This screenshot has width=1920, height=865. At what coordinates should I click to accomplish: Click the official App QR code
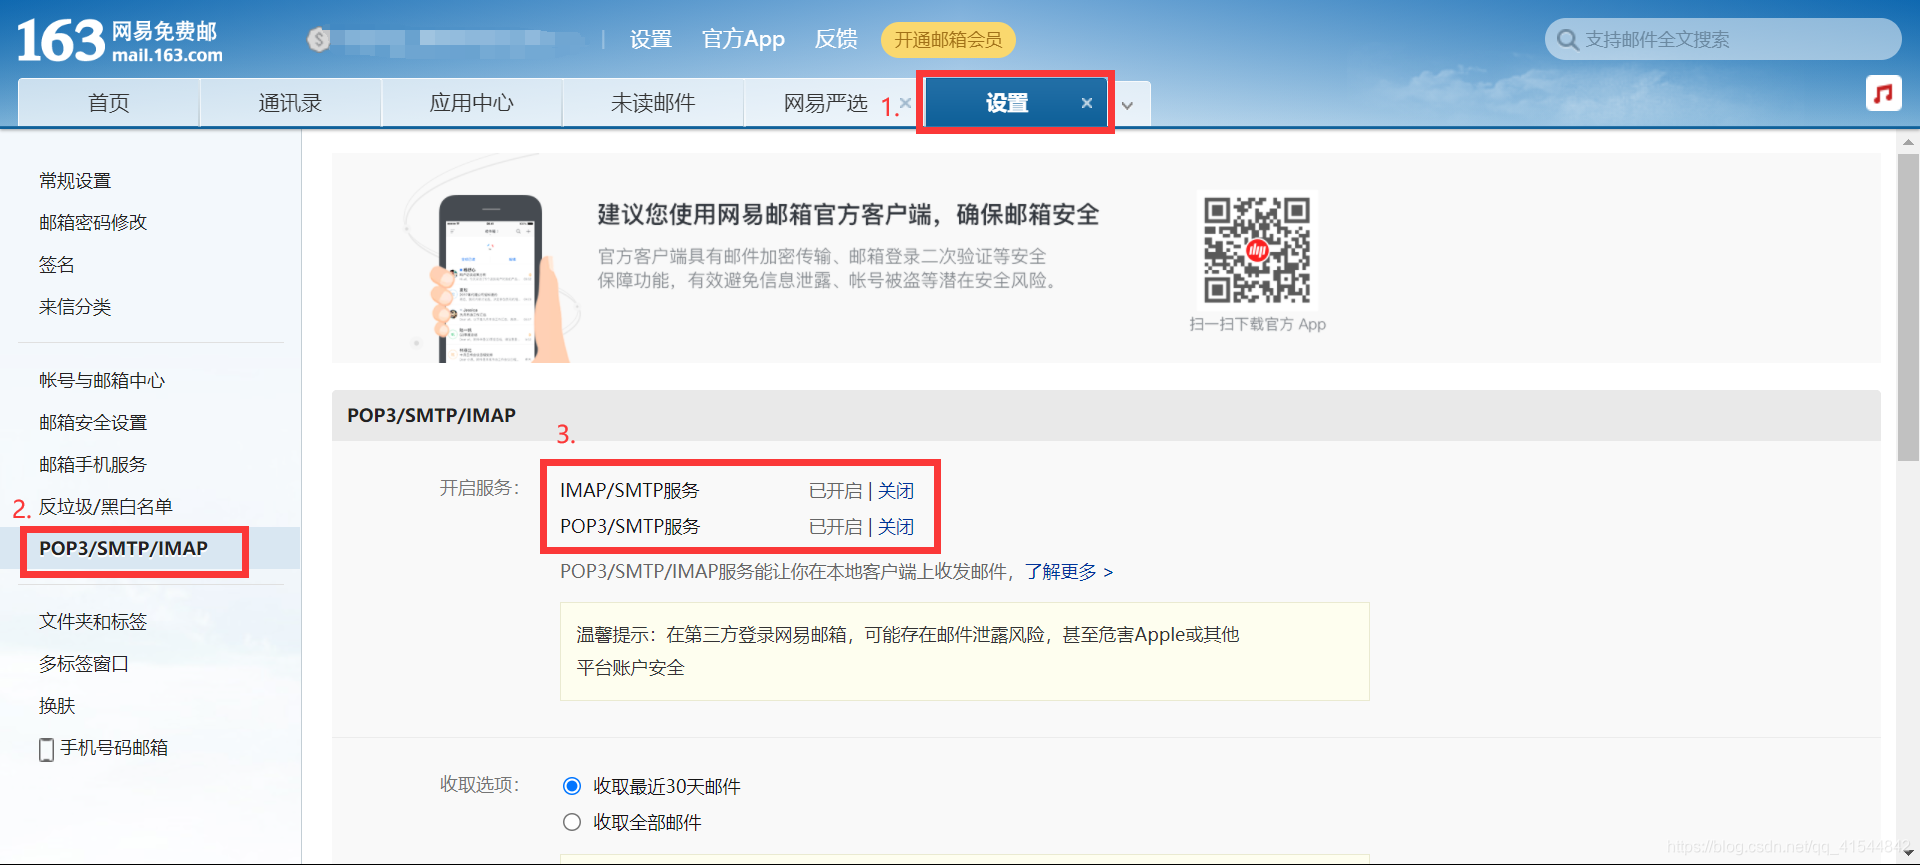[1257, 250]
